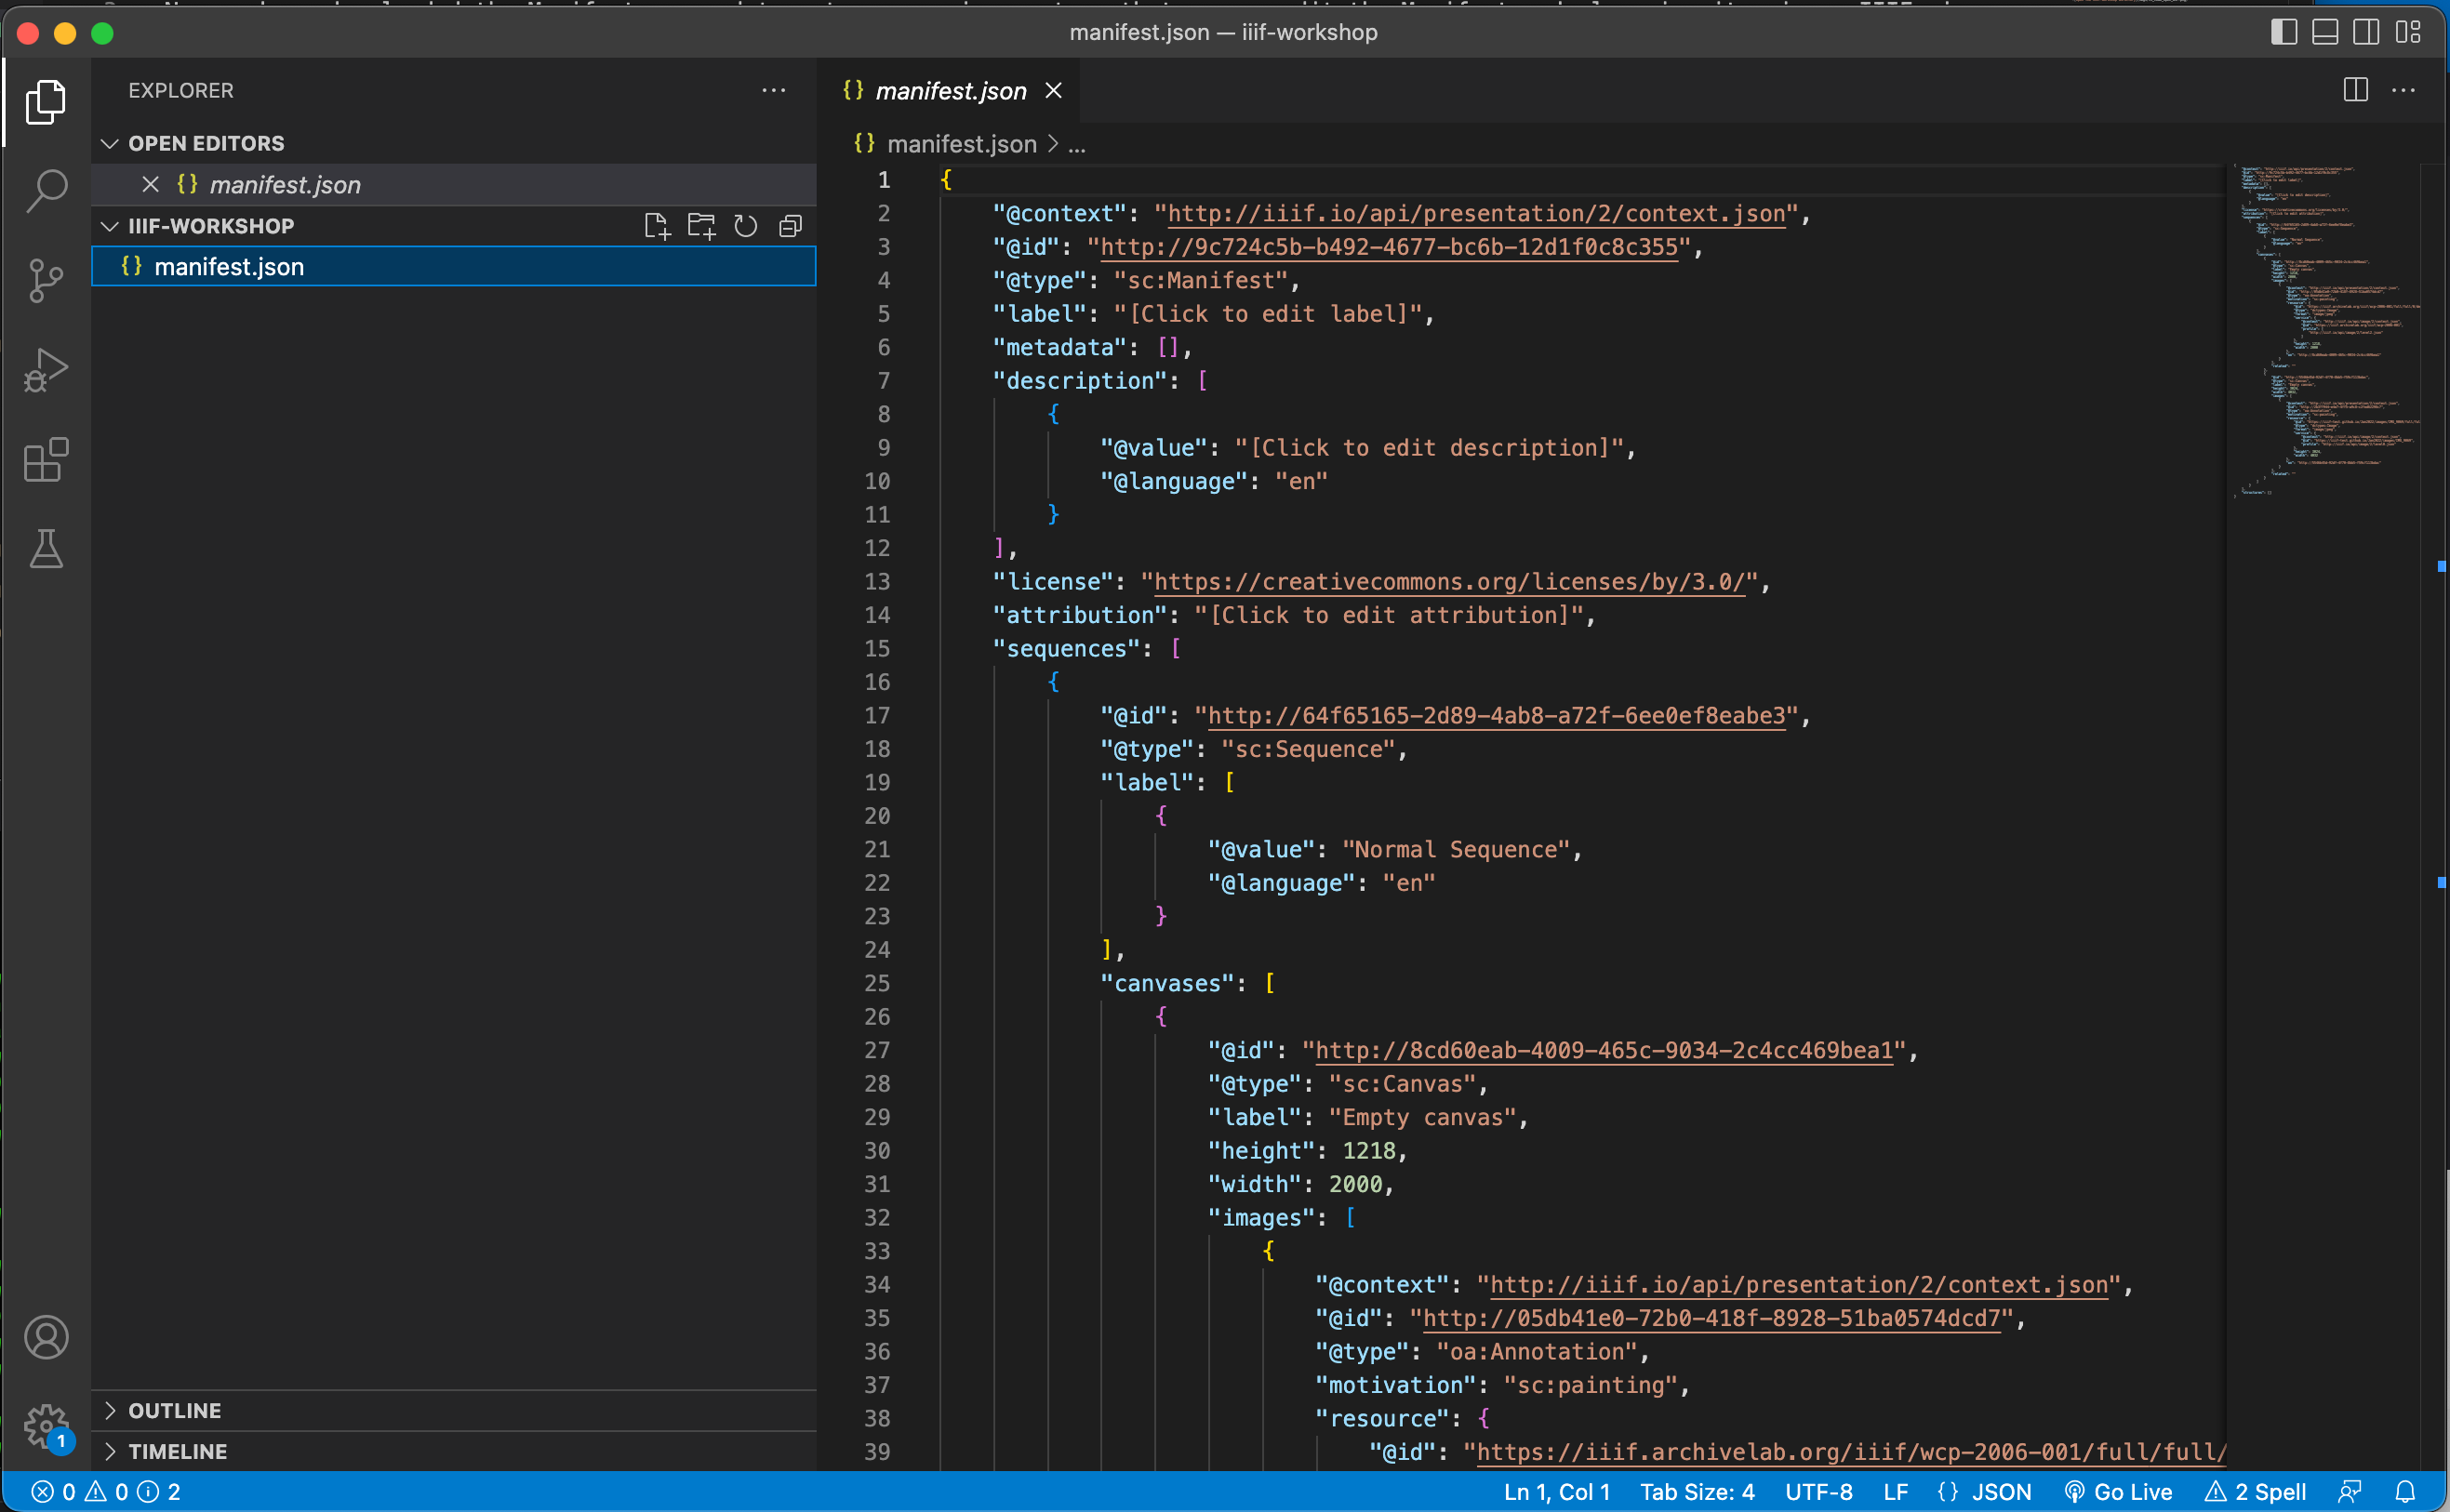Click line number 25 in the gutter
2450x1512 pixels.
click(877, 983)
